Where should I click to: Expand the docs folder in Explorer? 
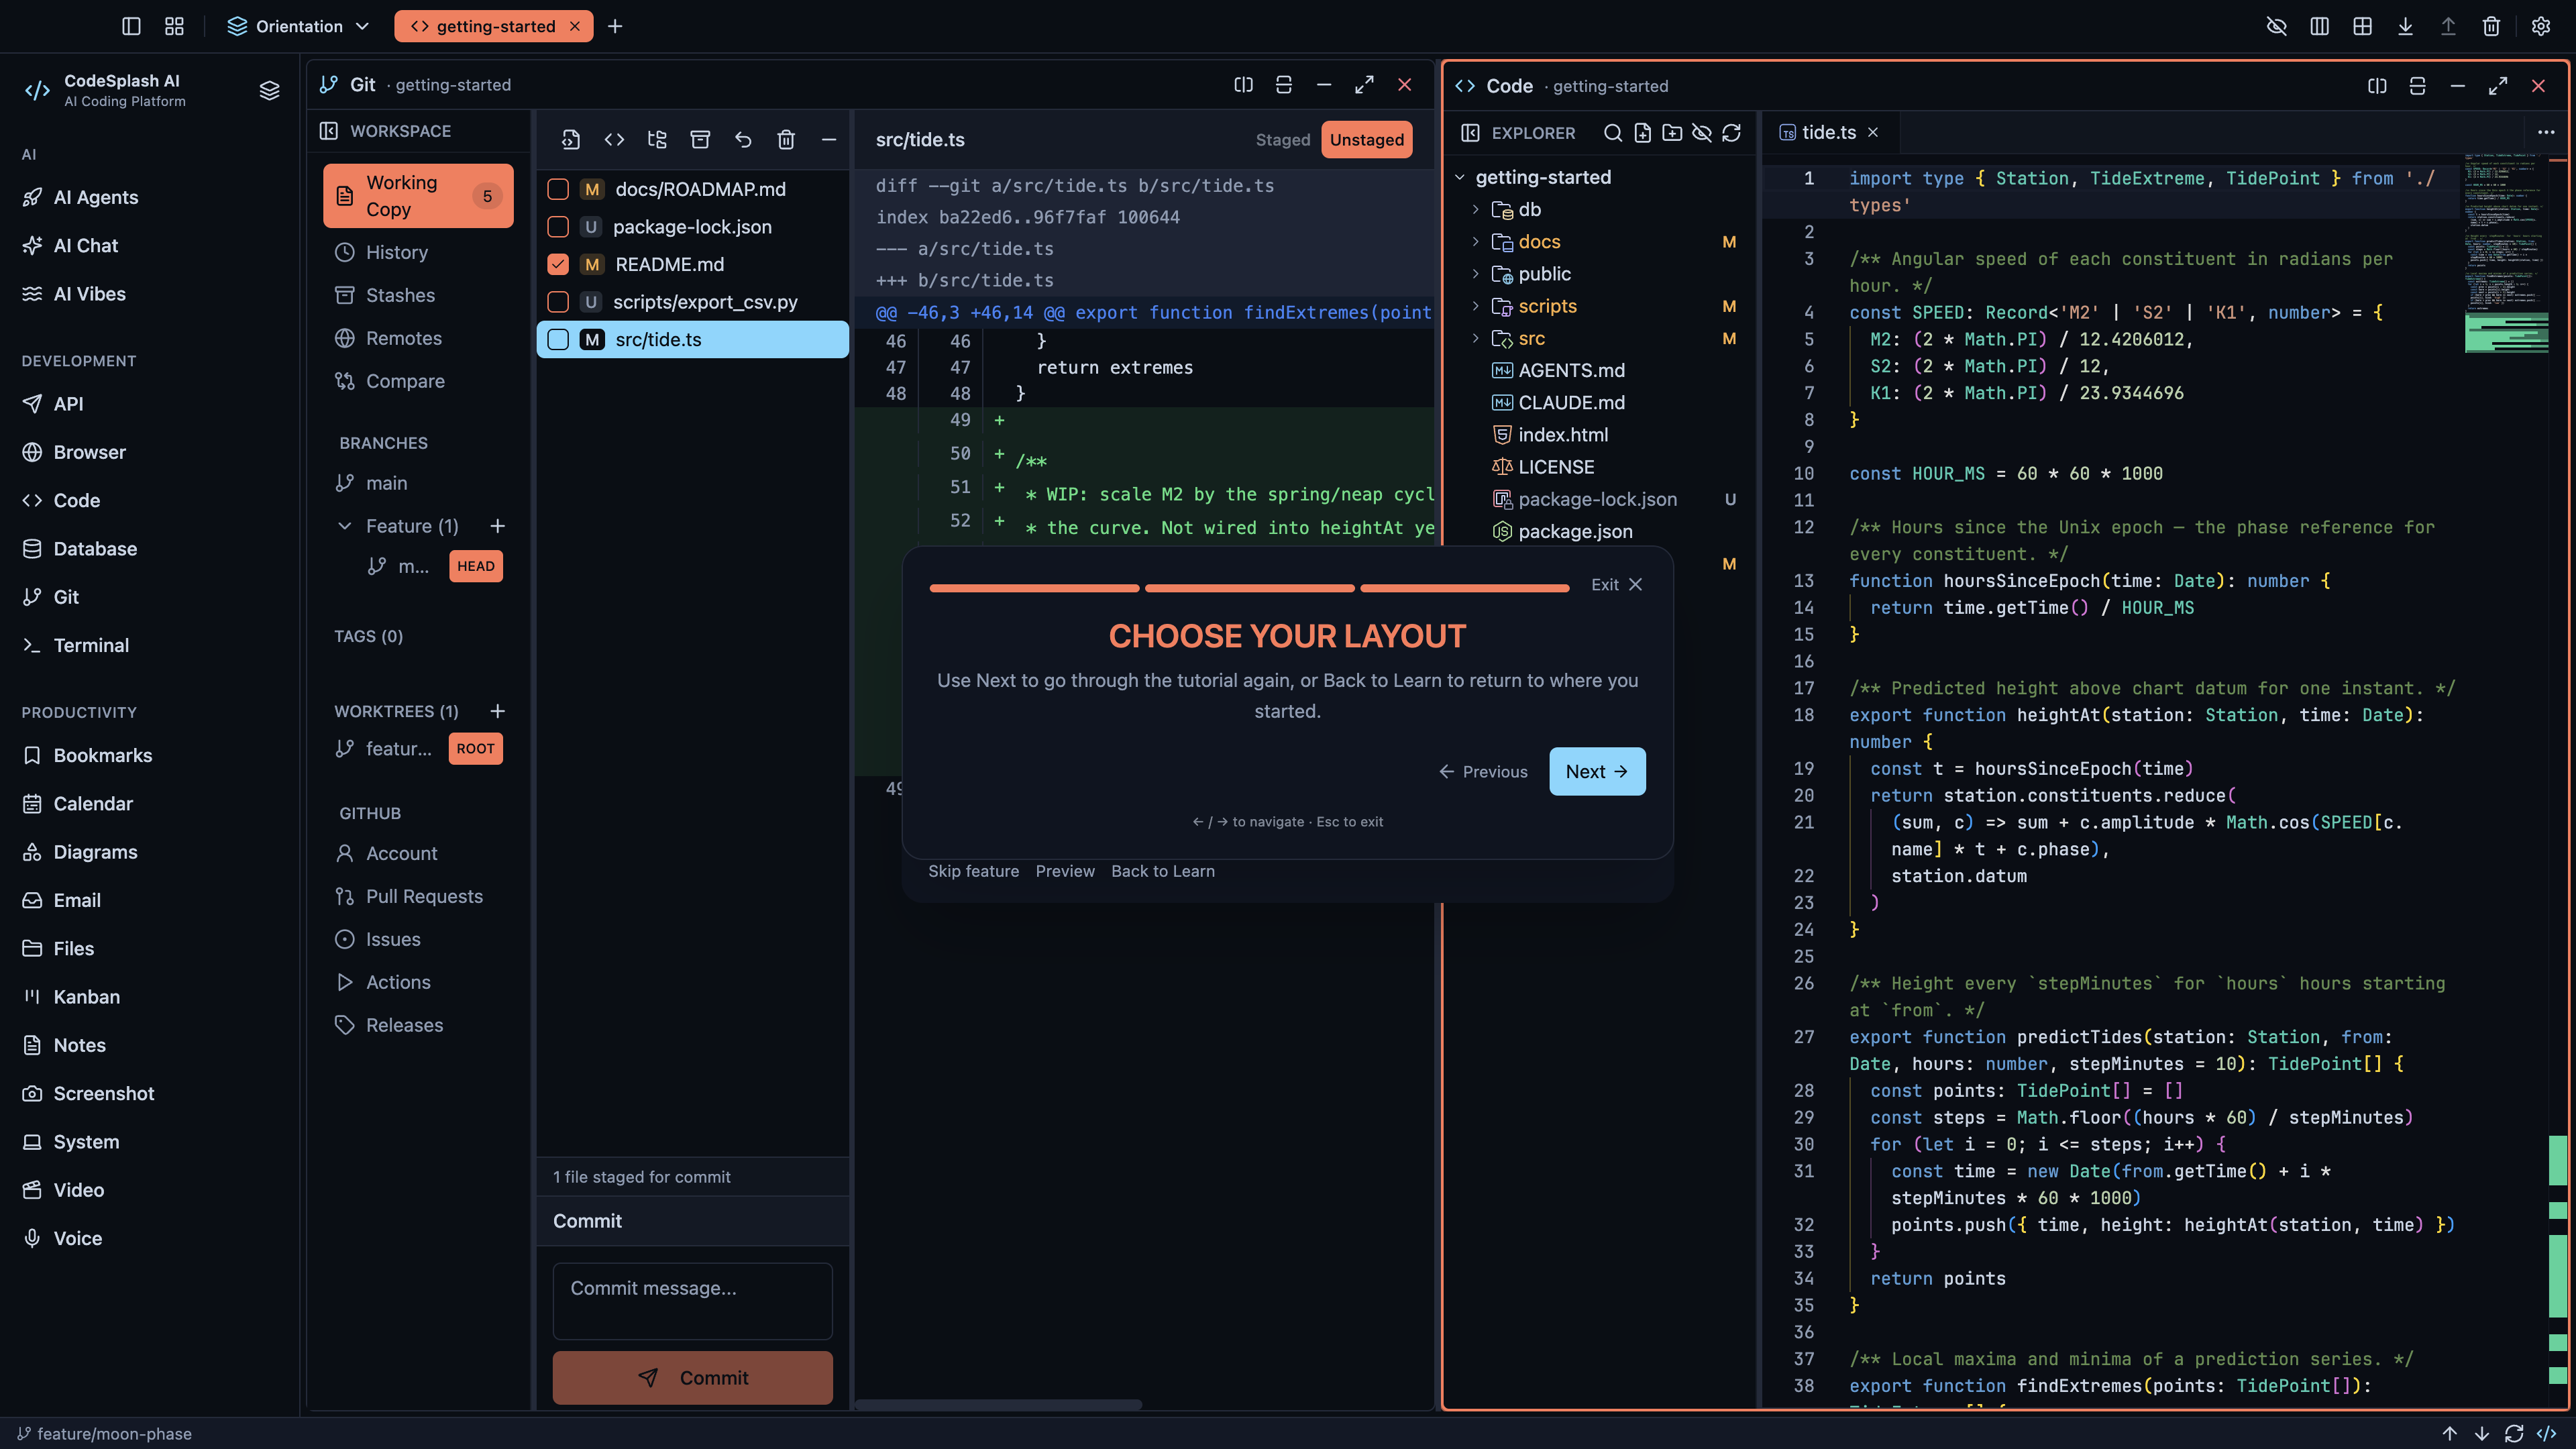1475,241
